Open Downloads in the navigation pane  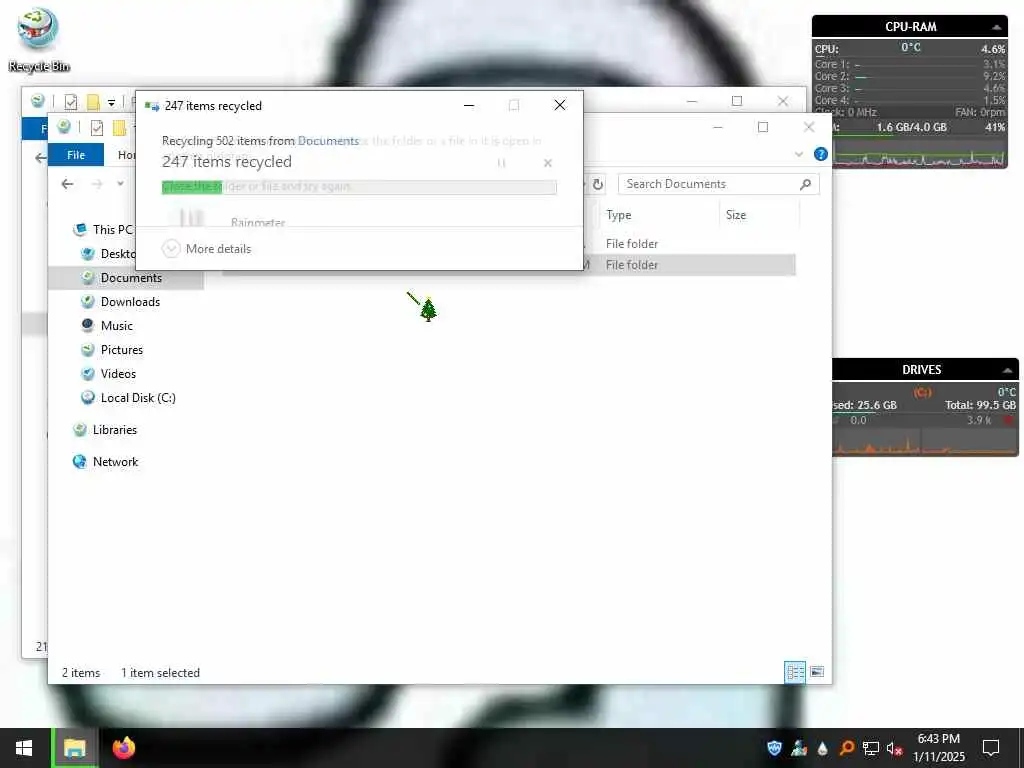point(120,302)
